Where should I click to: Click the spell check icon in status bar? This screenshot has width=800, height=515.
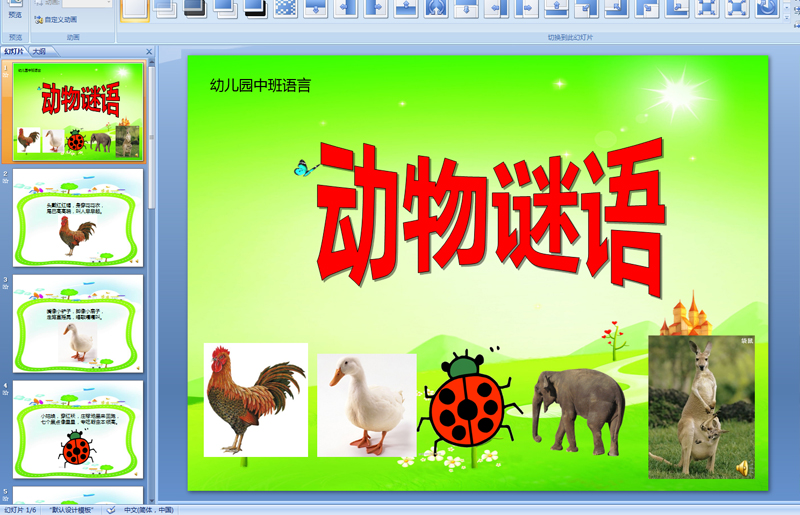coord(111,510)
